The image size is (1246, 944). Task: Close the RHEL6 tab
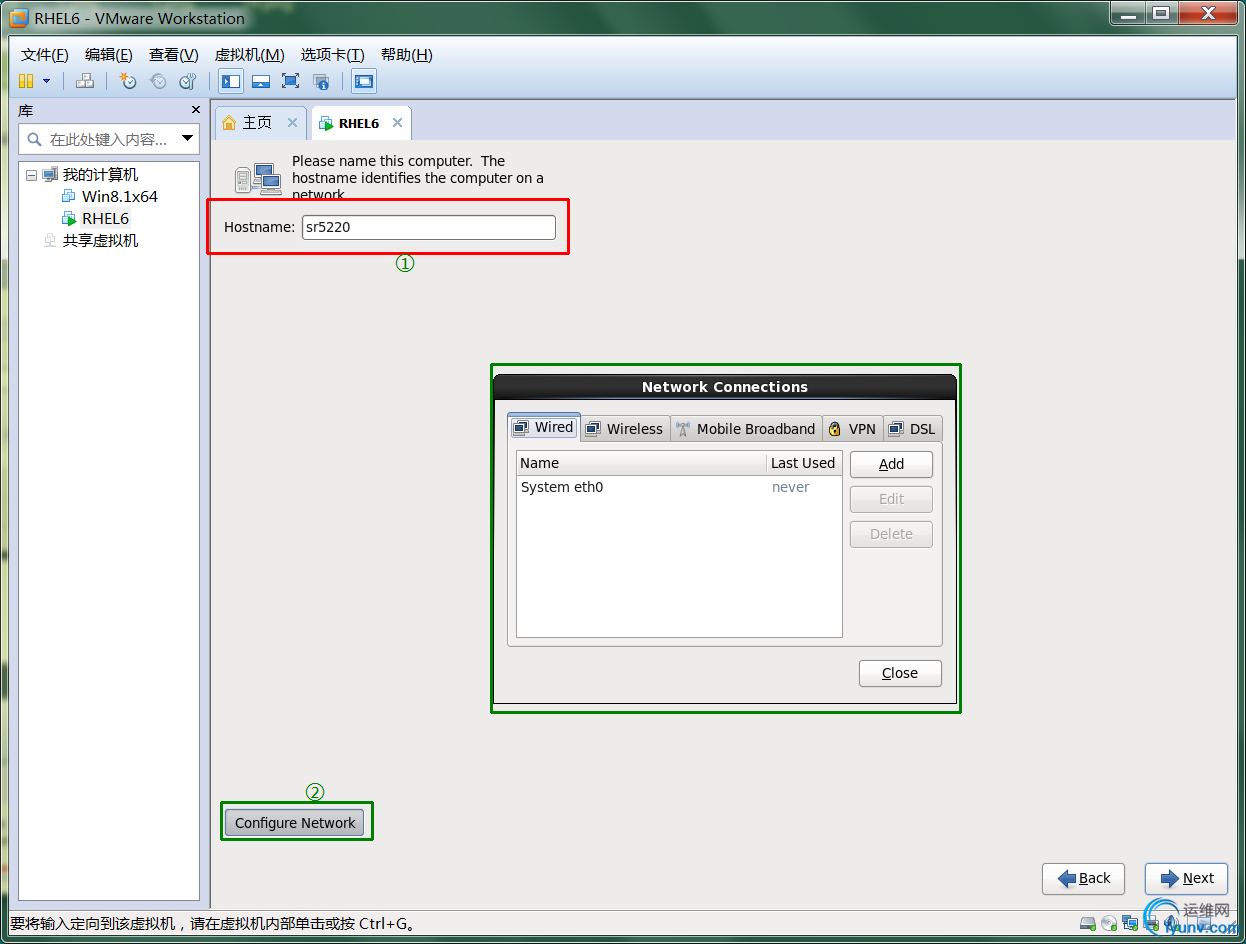point(397,123)
